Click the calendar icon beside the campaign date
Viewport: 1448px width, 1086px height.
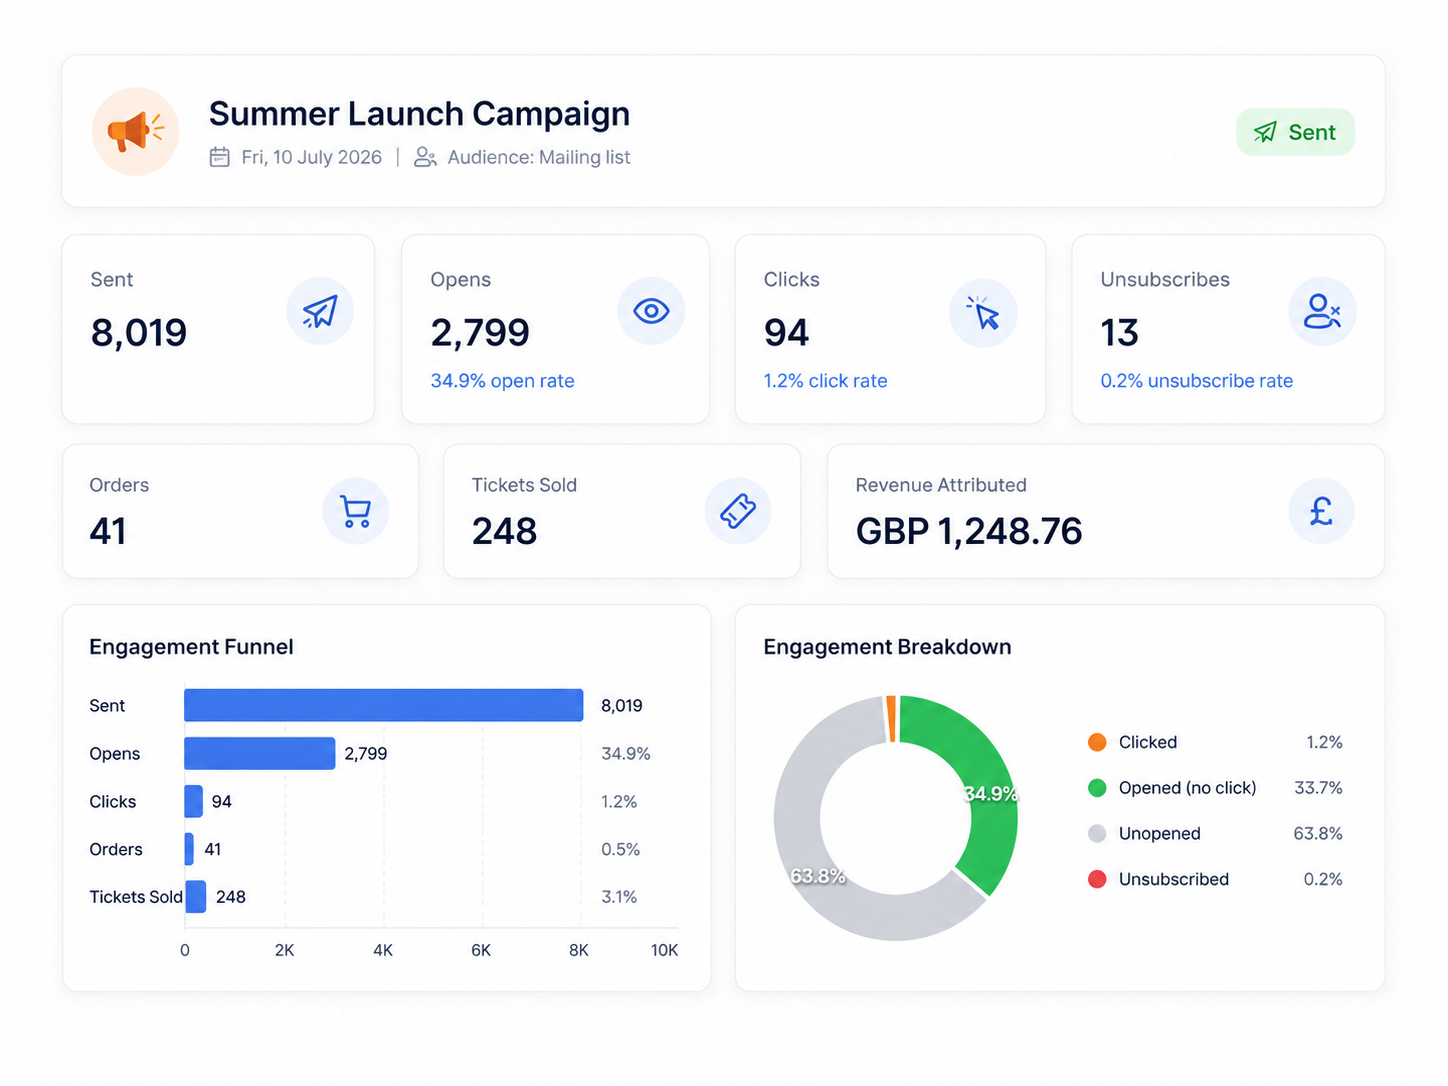click(220, 157)
